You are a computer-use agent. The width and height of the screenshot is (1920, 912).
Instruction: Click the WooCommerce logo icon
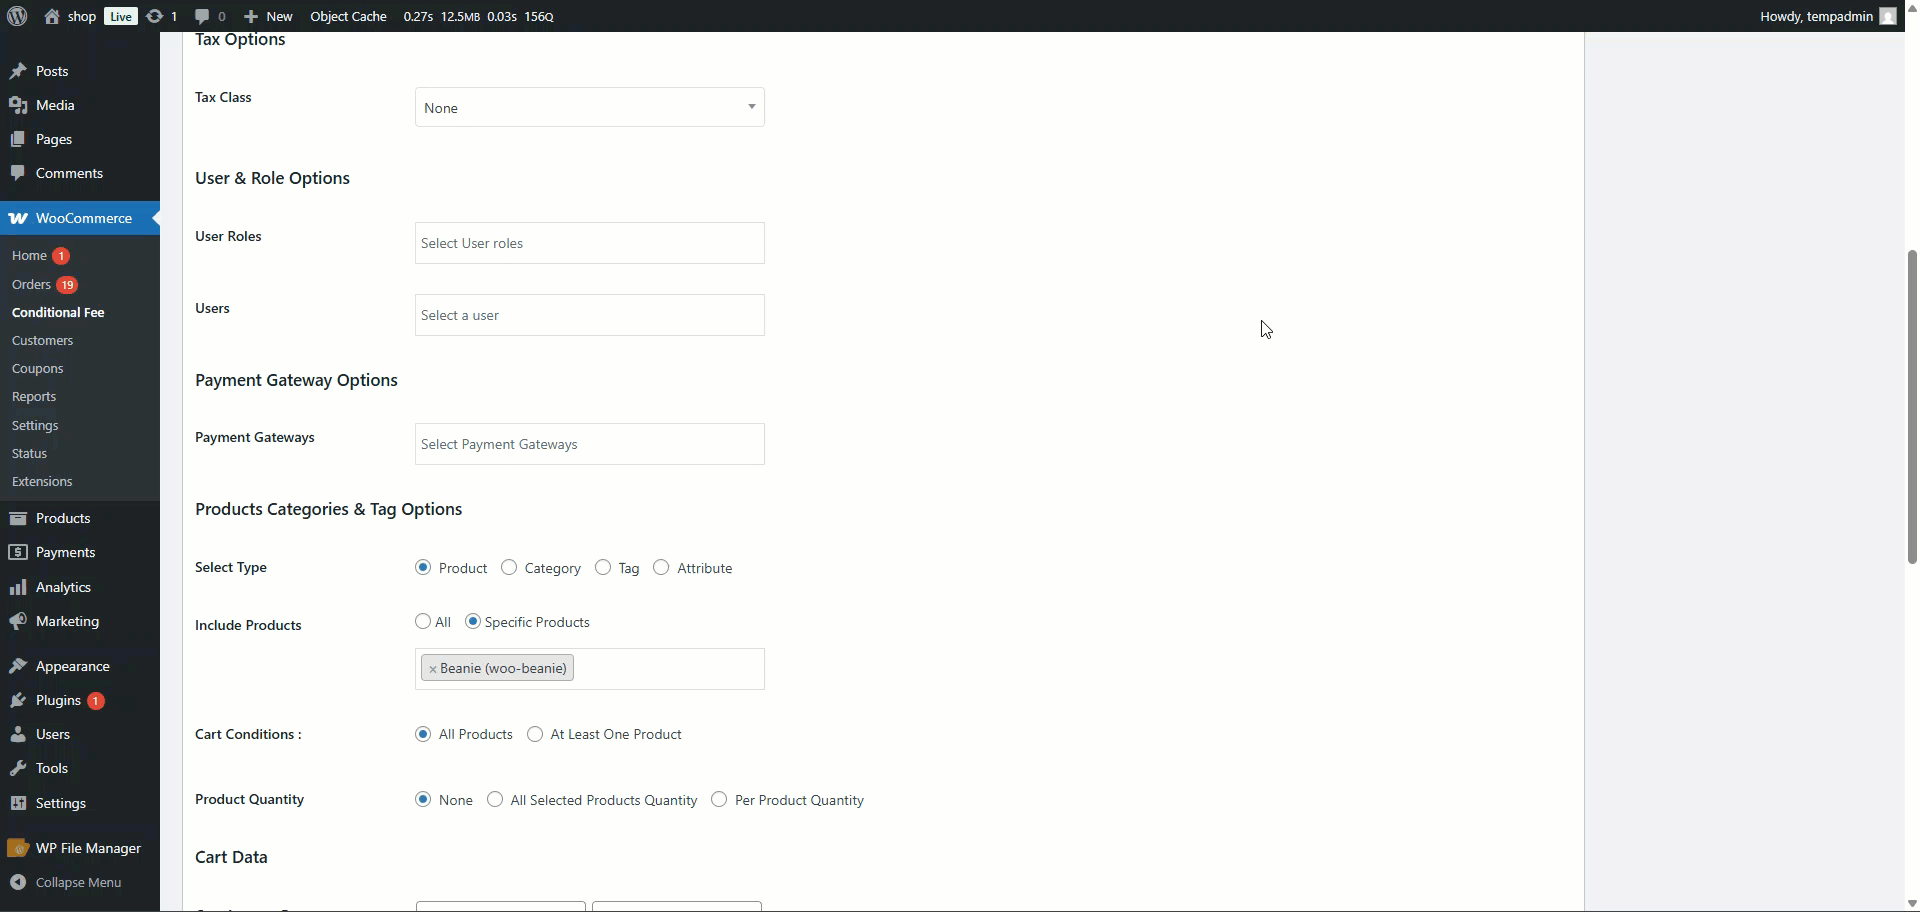[18, 218]
